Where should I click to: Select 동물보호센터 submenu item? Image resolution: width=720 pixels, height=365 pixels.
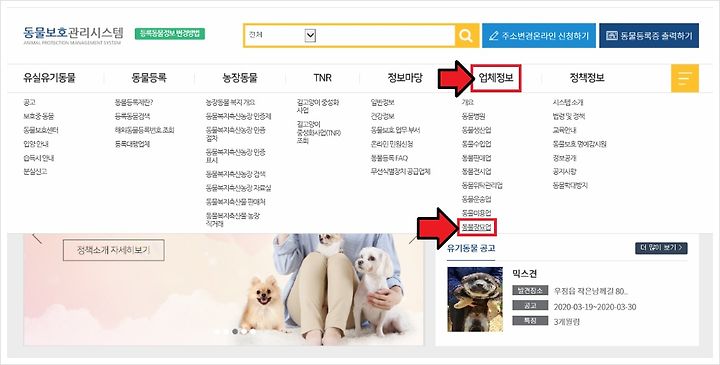[x=41, y=130]
